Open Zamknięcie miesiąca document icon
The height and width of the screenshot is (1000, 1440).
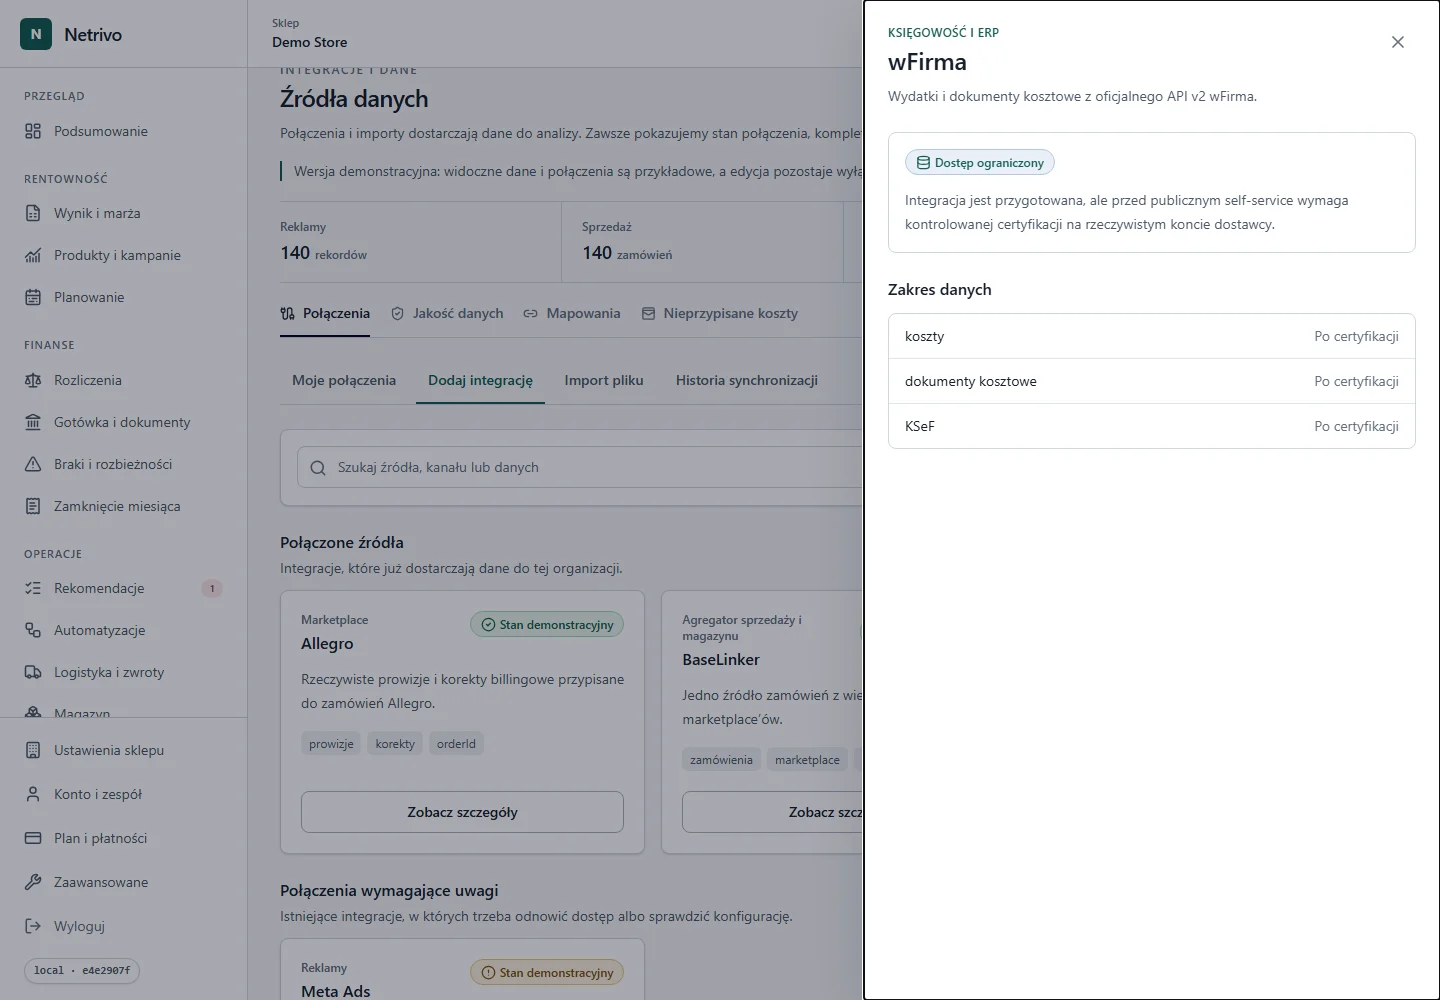(33, 506)
